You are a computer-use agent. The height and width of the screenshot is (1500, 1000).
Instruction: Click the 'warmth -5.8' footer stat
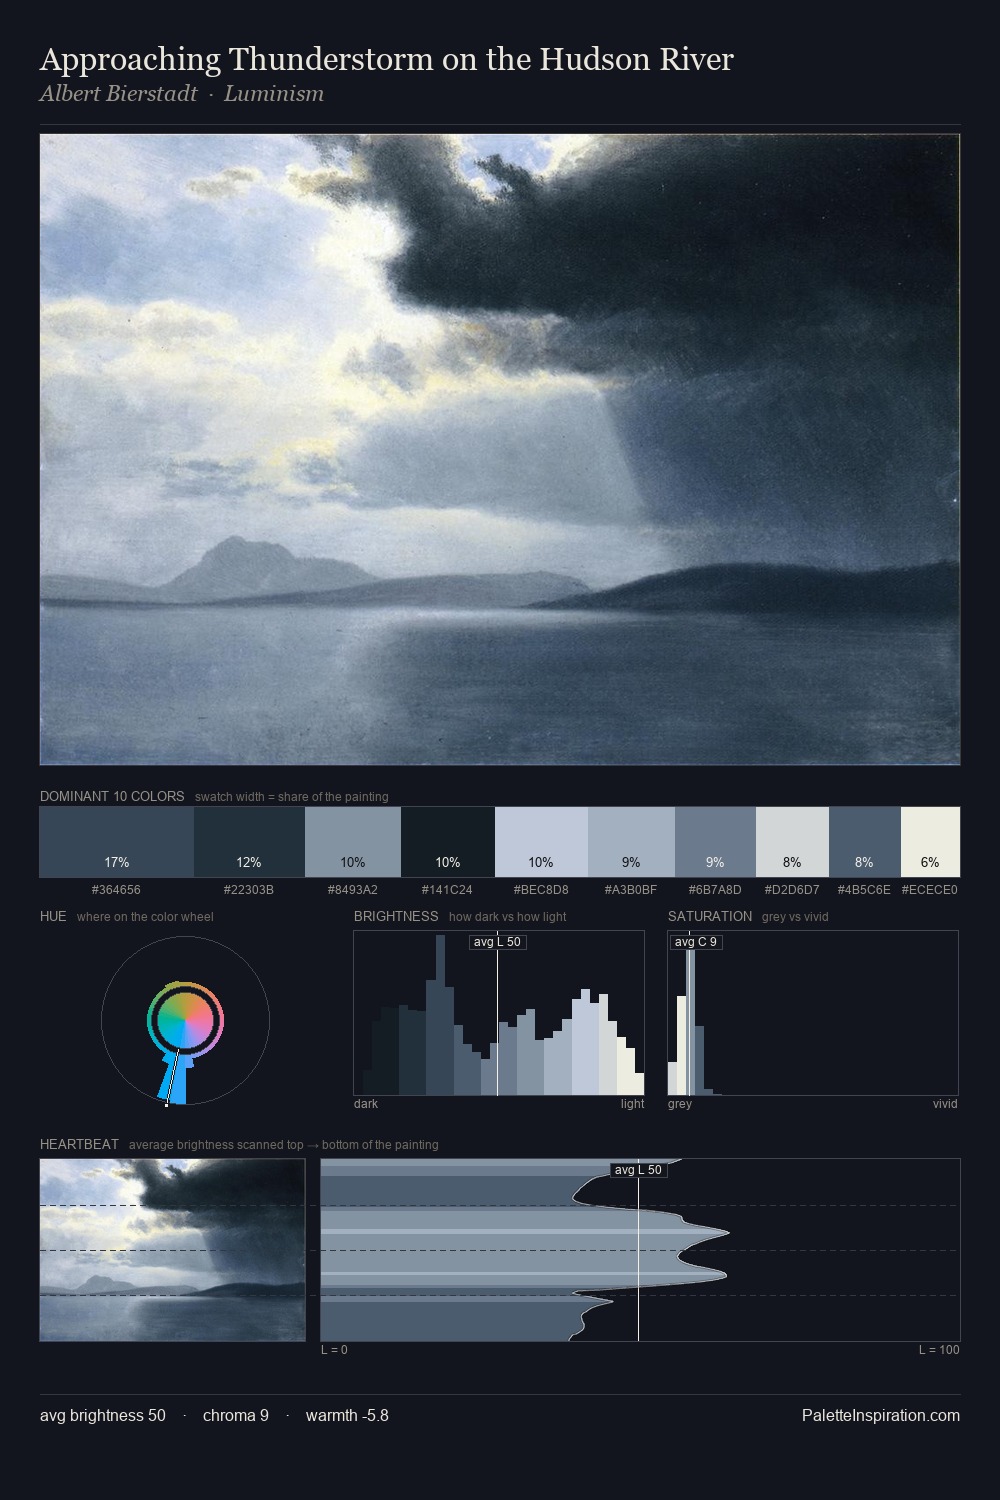[x=347, y=1415]
